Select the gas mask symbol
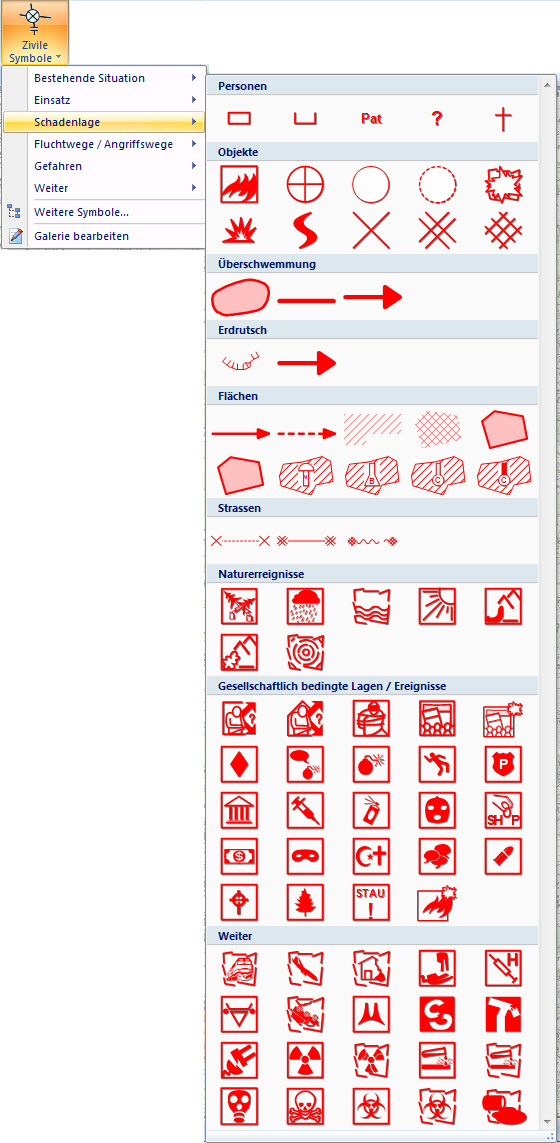 click(x=239, y=1107)
